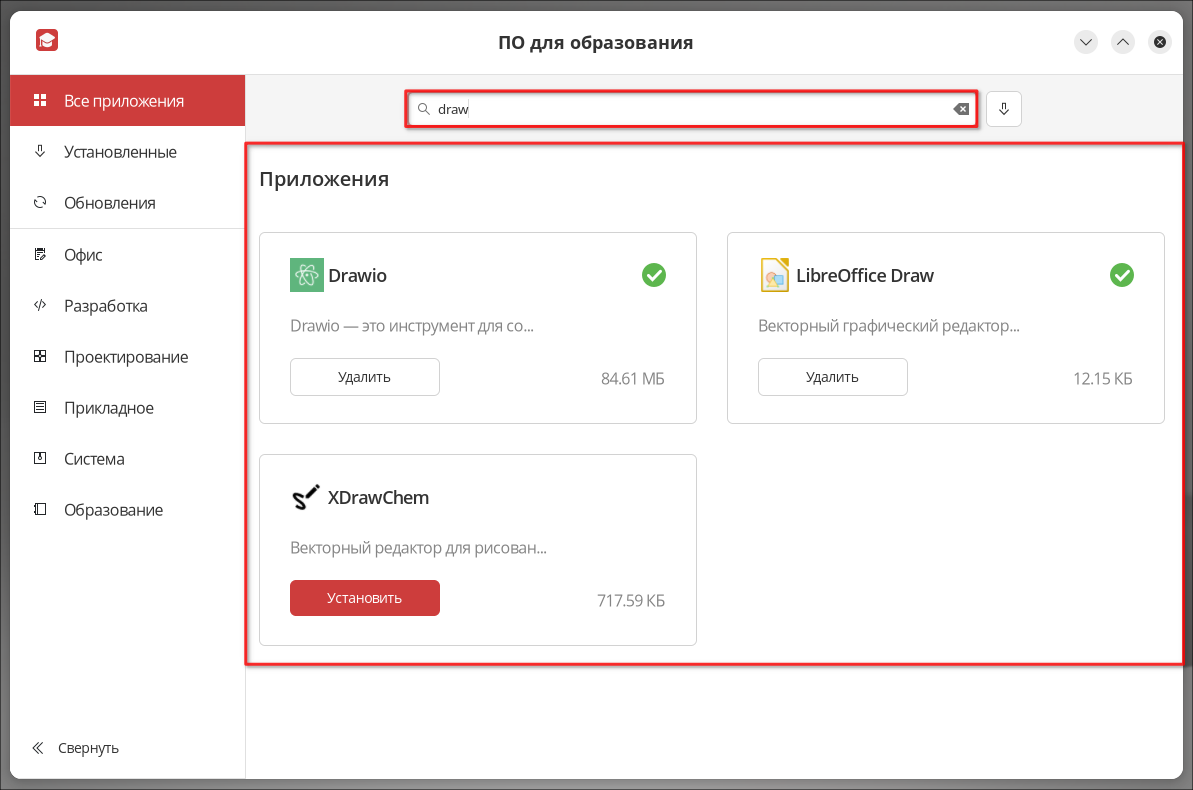Close the ПО для образования window
The width and height of the screenshot is (1193, 790).
(1160, 42)
